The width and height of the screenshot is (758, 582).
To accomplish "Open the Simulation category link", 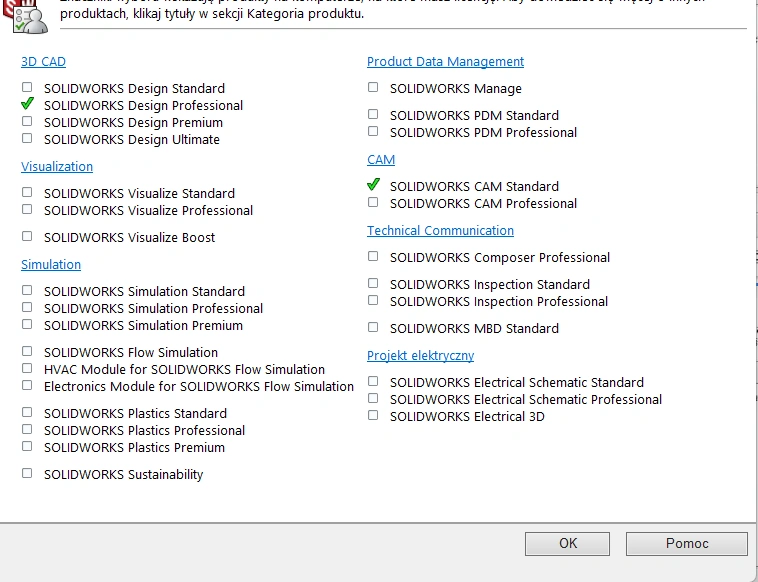I will coord(51,265).
